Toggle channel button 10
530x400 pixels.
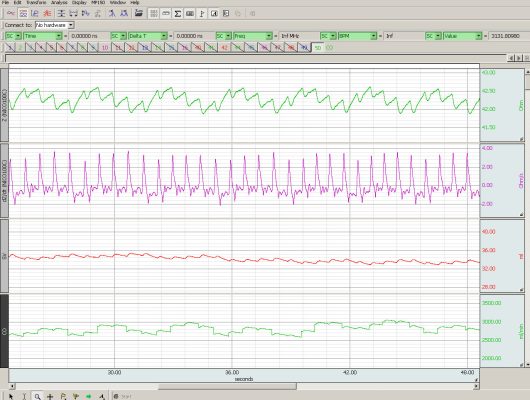[105, 48]
